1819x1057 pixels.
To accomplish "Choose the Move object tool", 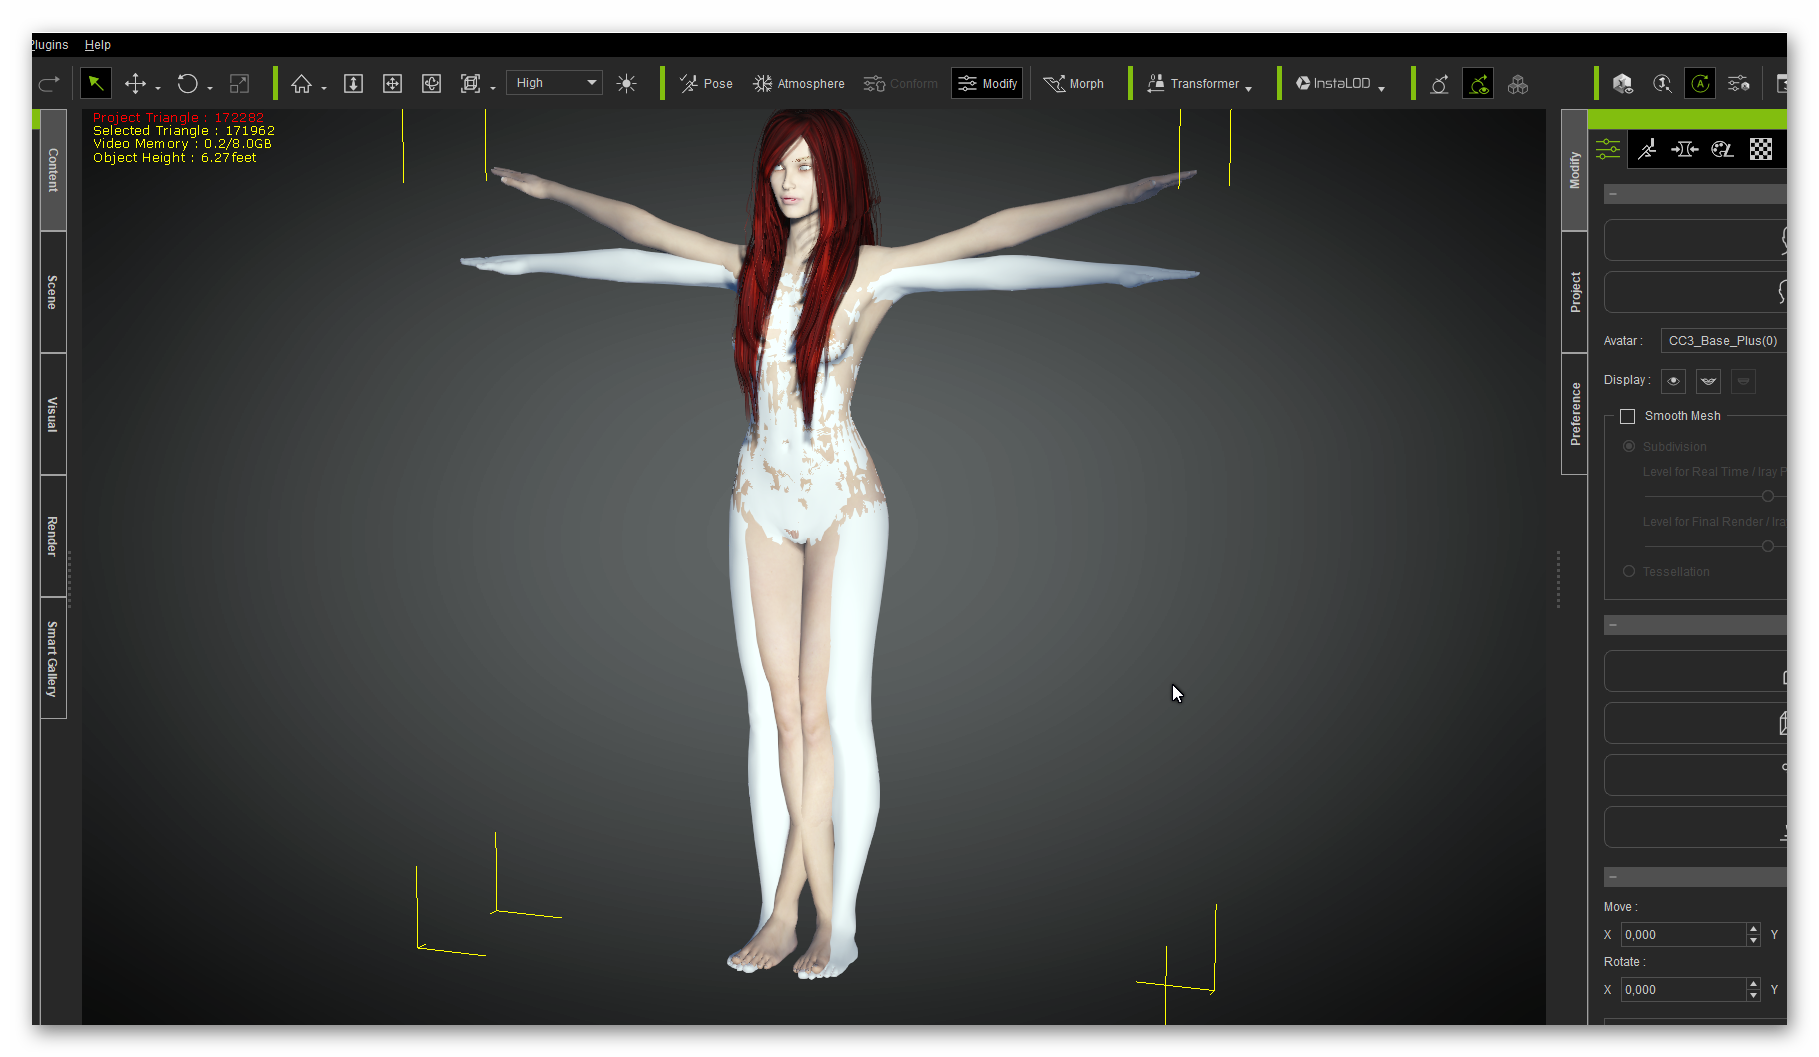I will click(x=135, y=84).
